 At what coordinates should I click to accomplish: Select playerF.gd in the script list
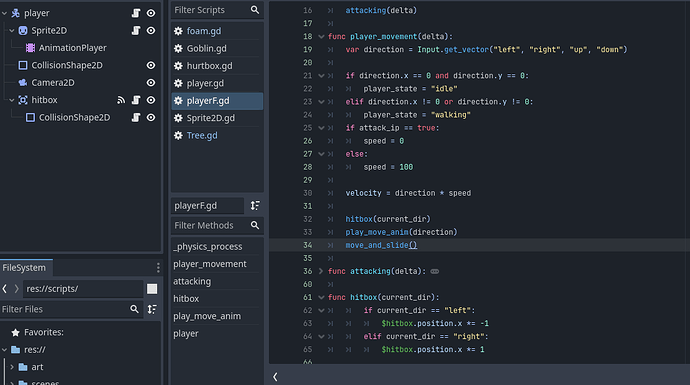click(217, 100)
